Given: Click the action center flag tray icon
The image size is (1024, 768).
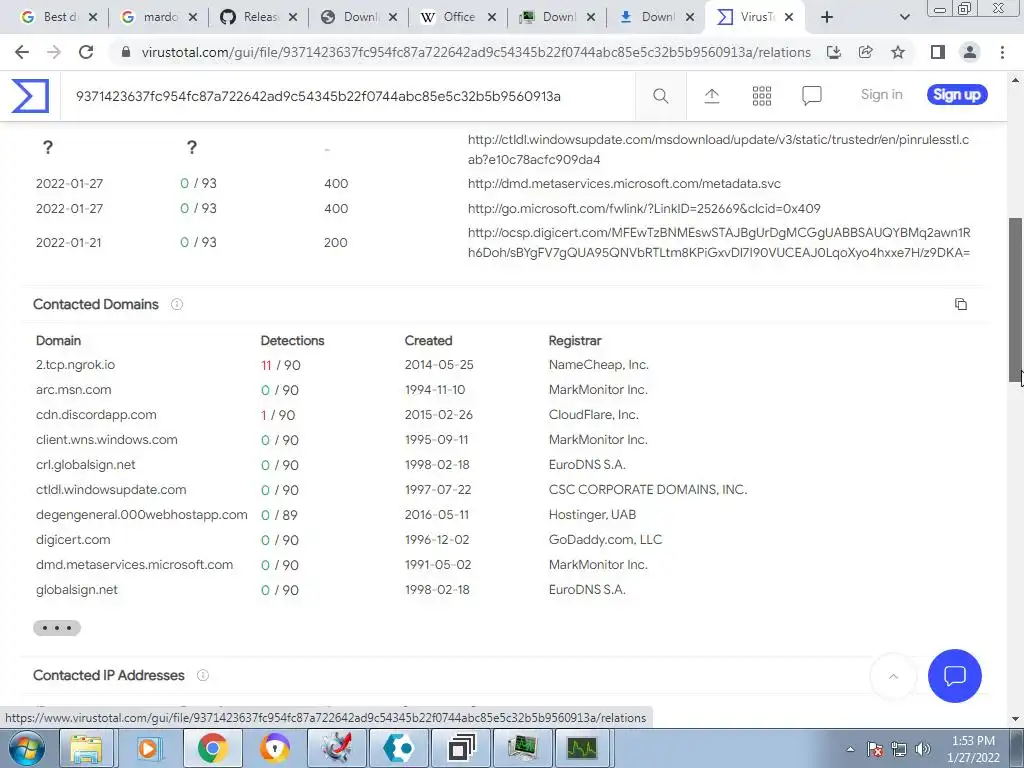Looking at the screenshot, I should pos(875,749).
